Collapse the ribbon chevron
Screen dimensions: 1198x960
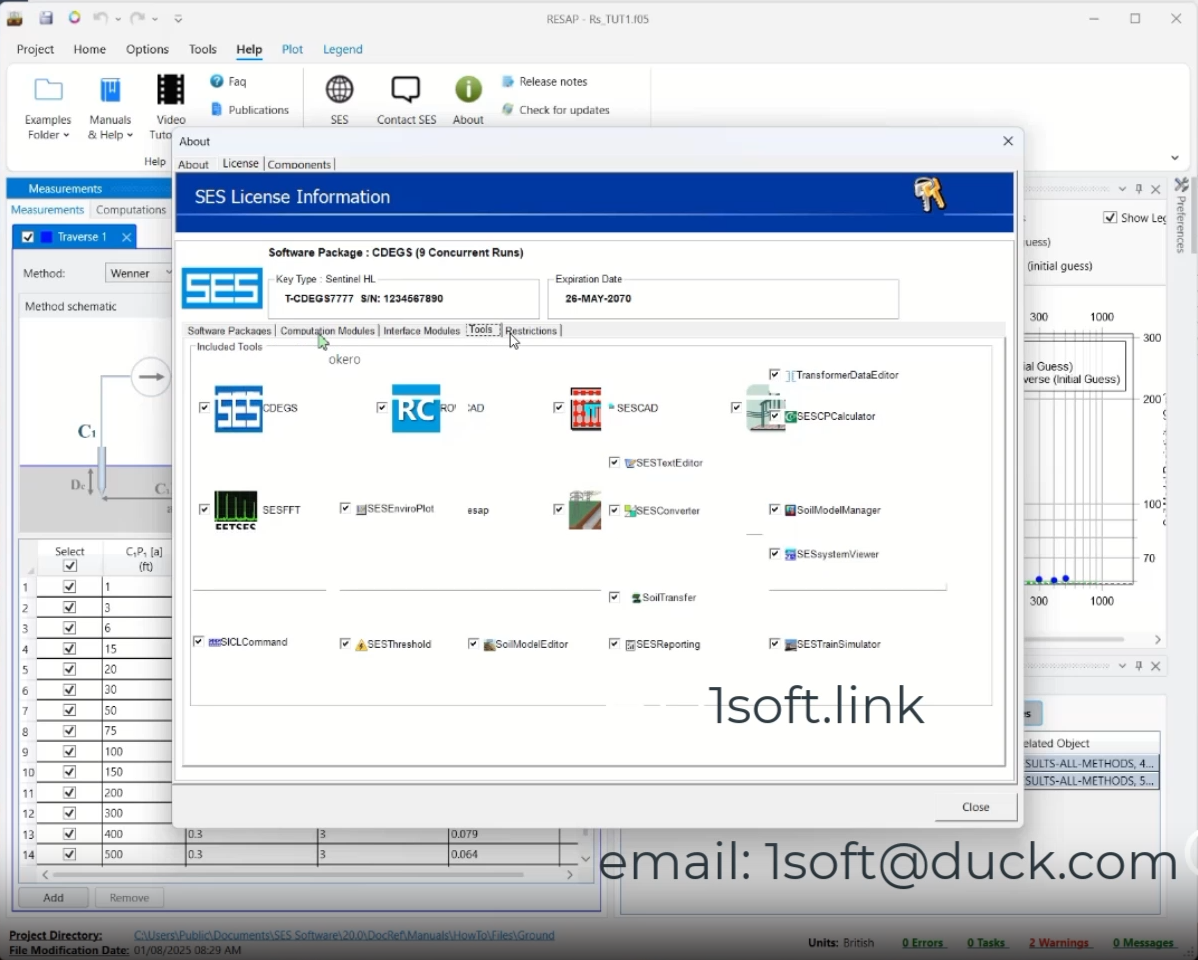point(1174,158)
